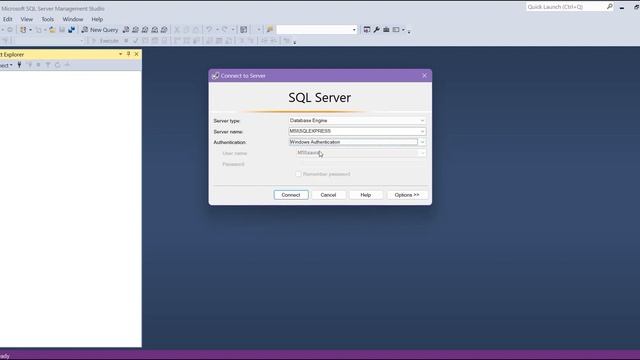Open the View menu

27,19
